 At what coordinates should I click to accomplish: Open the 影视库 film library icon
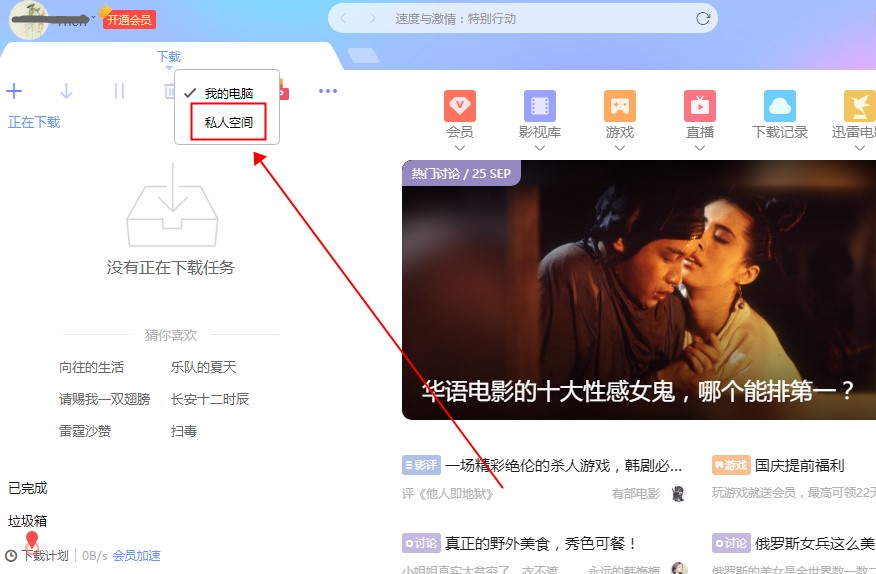pos(540,106)
